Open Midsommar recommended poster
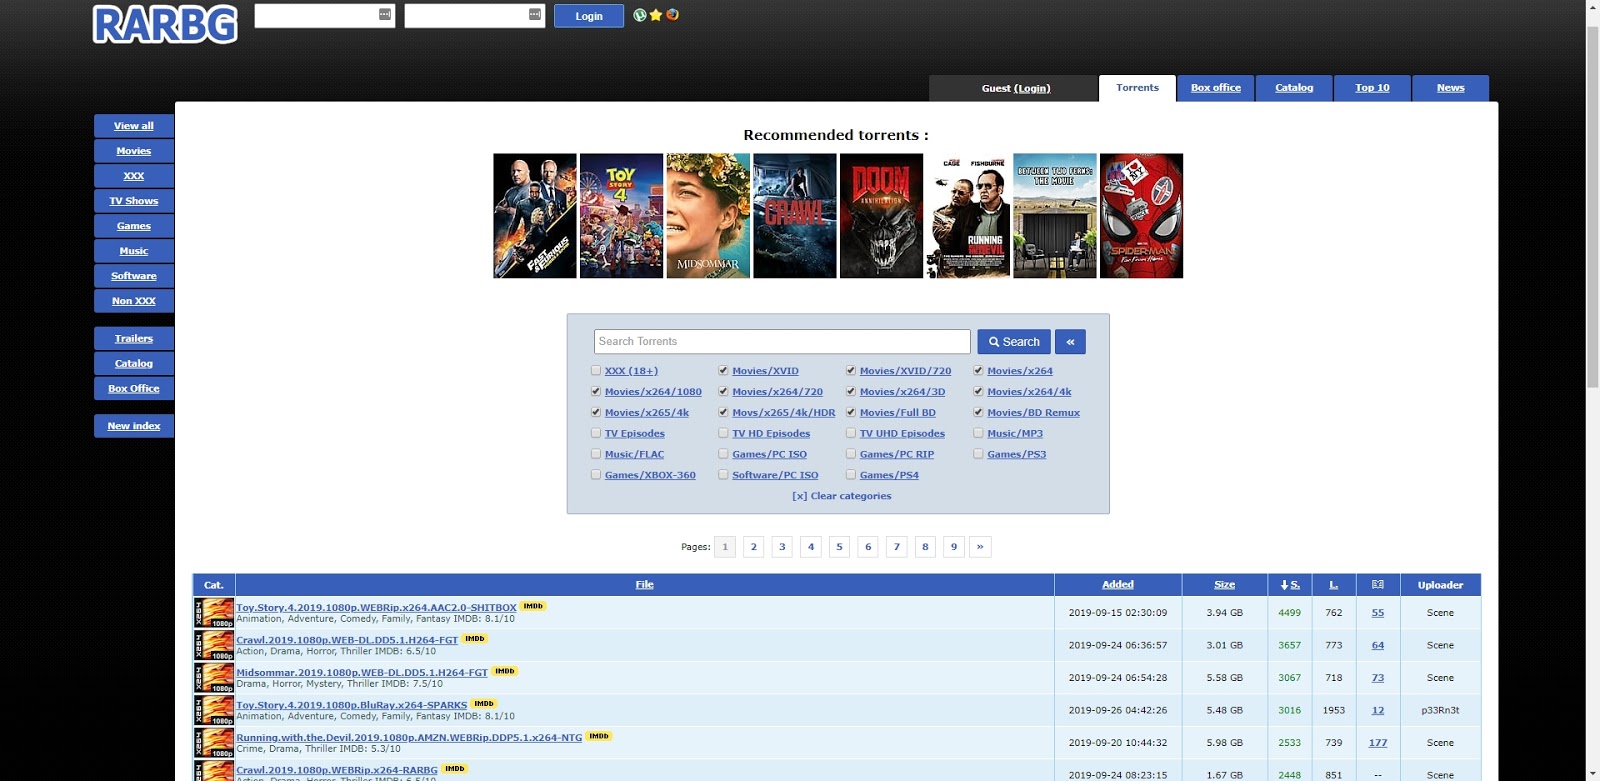Image resolution: width=1600 pixels, height=781 pixels. [x=708, y=216]
